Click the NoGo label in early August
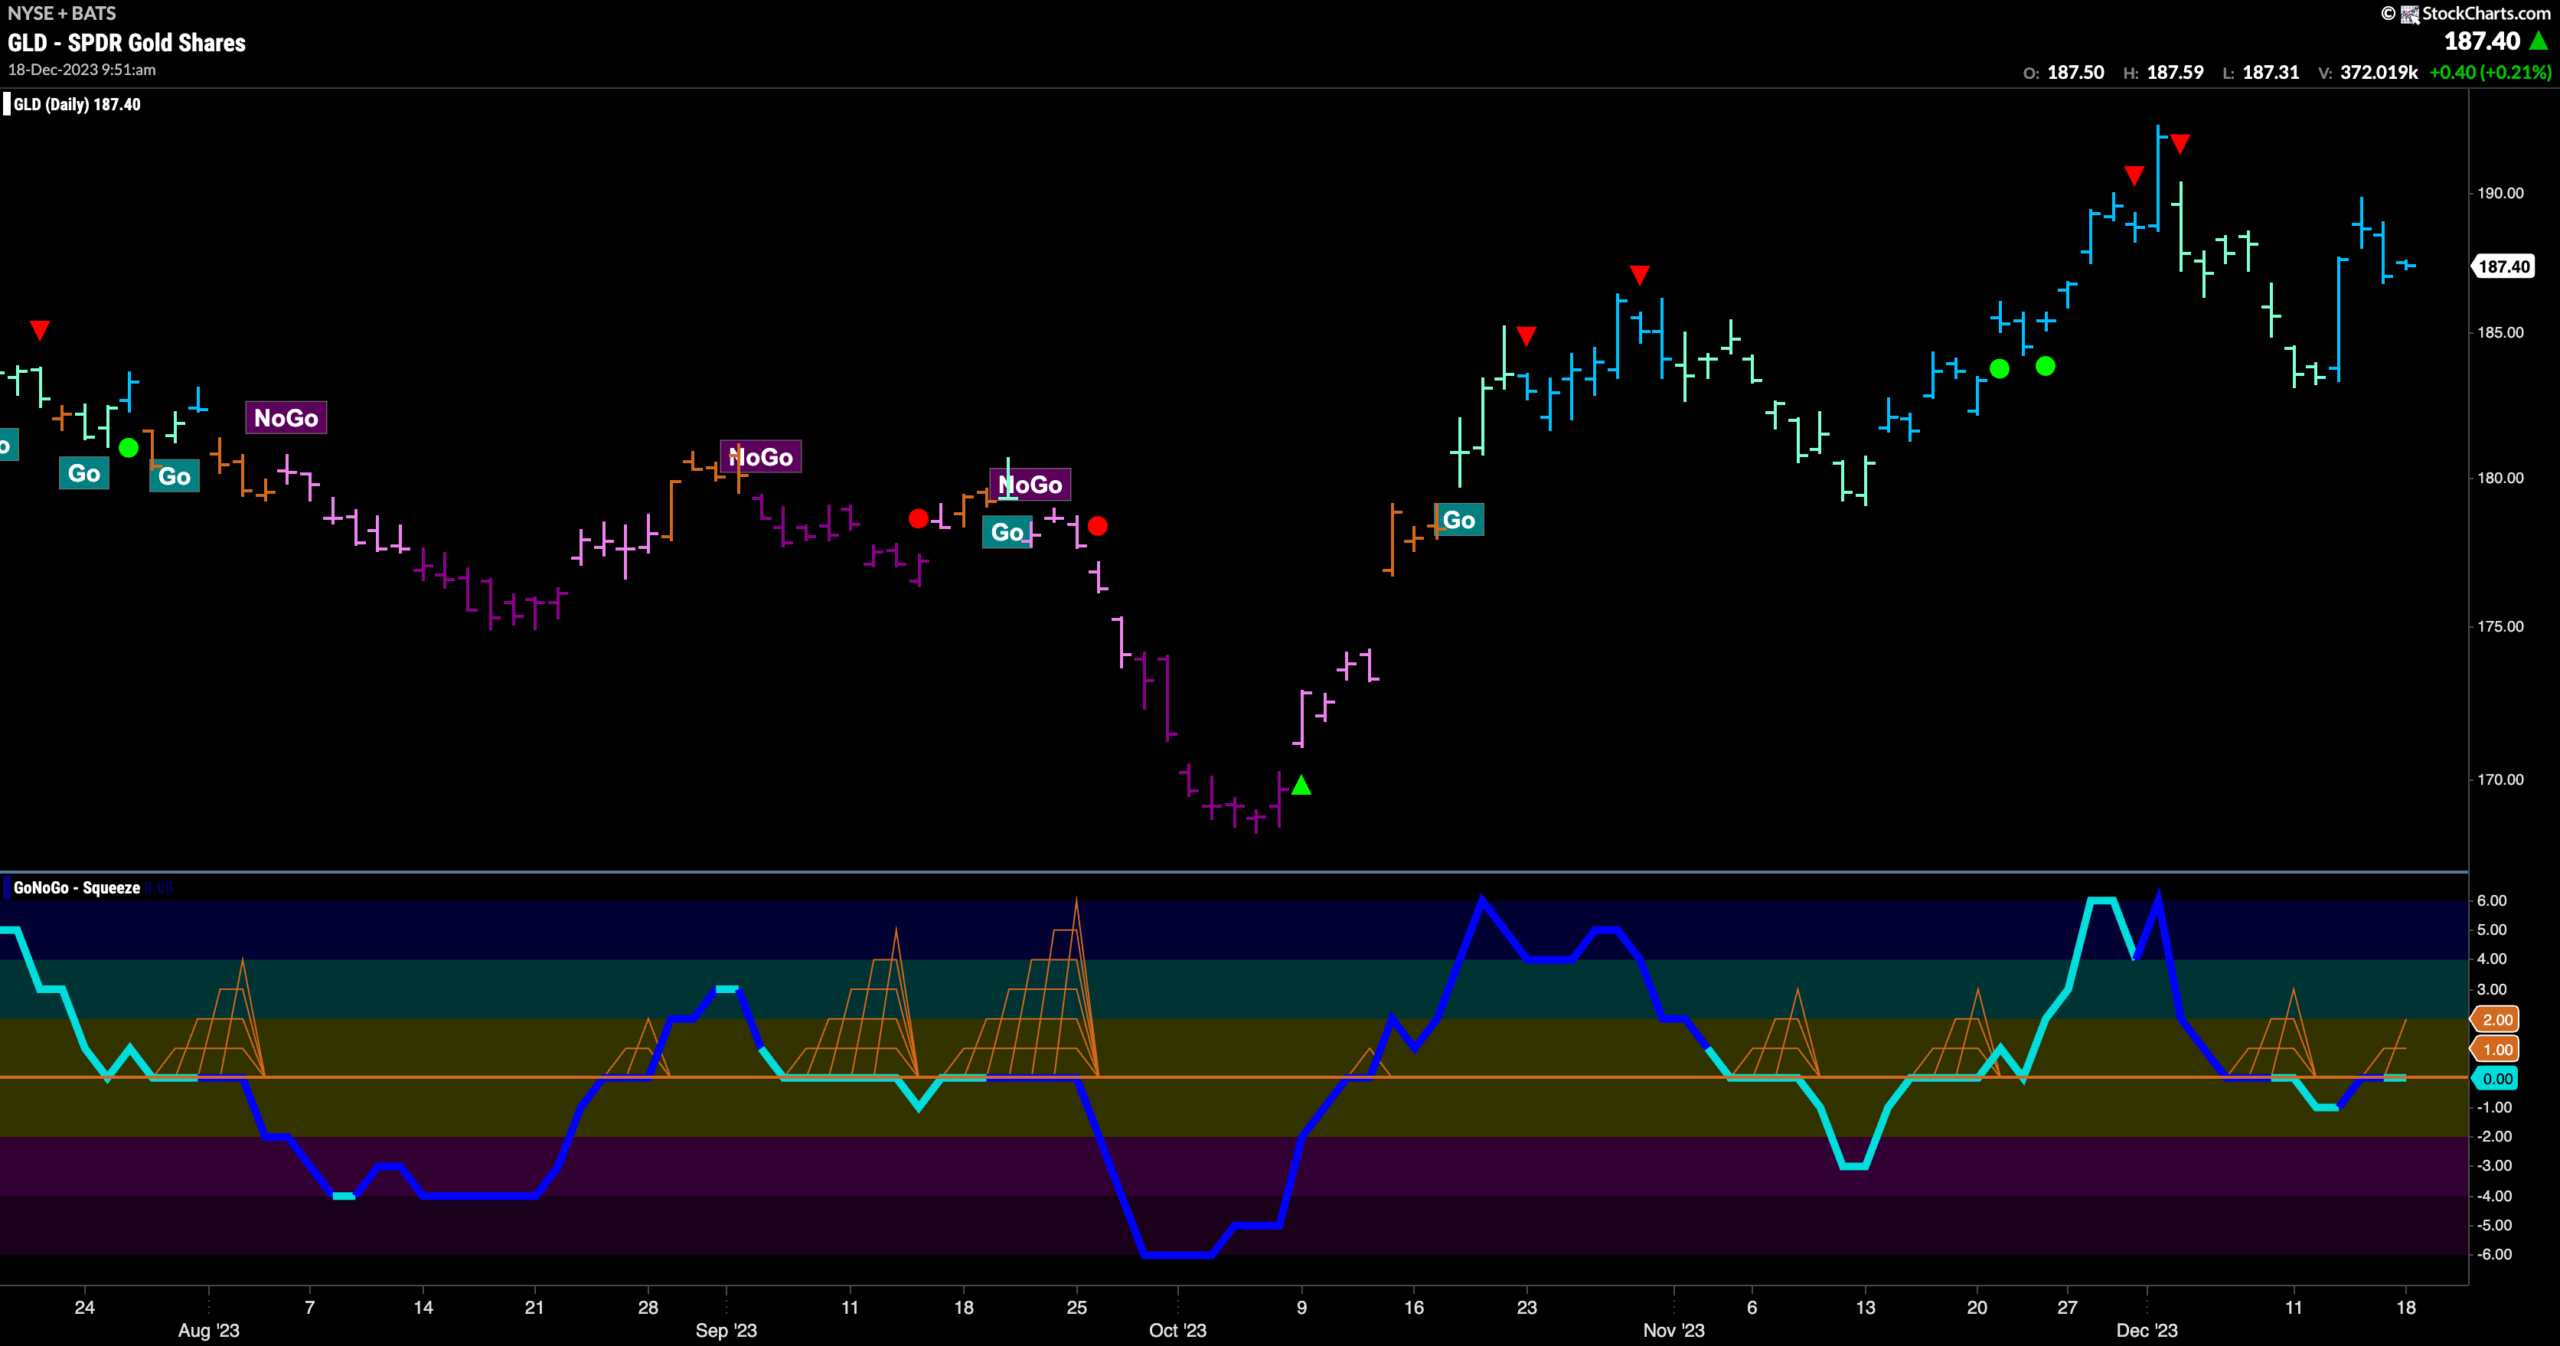This screenshot has height=1346, width=2560. pyautogui.click(x=286, y=418)
